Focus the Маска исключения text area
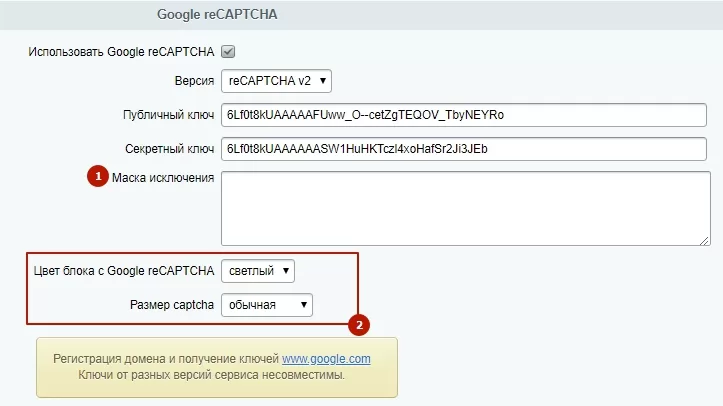This screenshot has width=723, height=406. (466, 208)
